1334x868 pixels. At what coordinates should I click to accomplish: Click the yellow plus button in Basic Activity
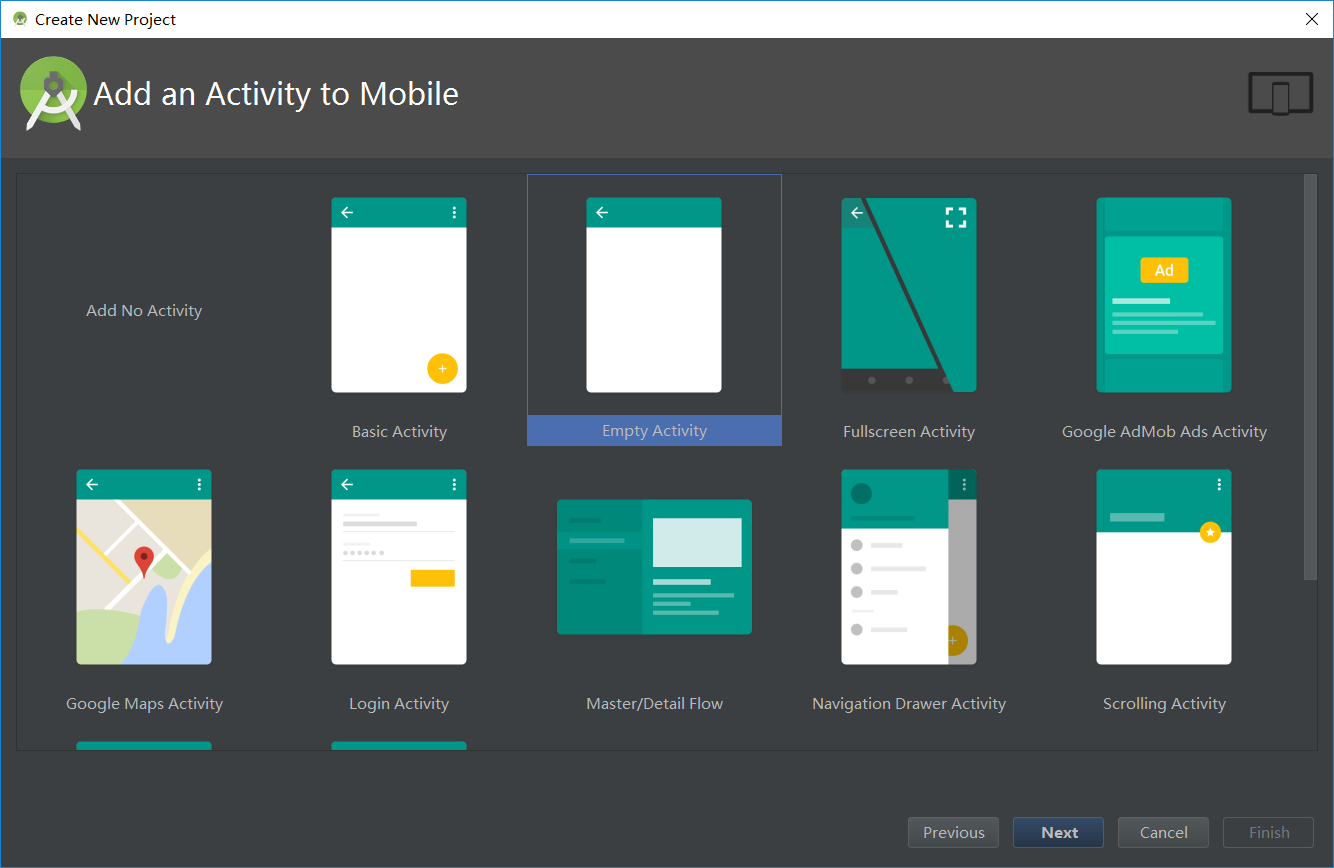[x=442, y=369]
